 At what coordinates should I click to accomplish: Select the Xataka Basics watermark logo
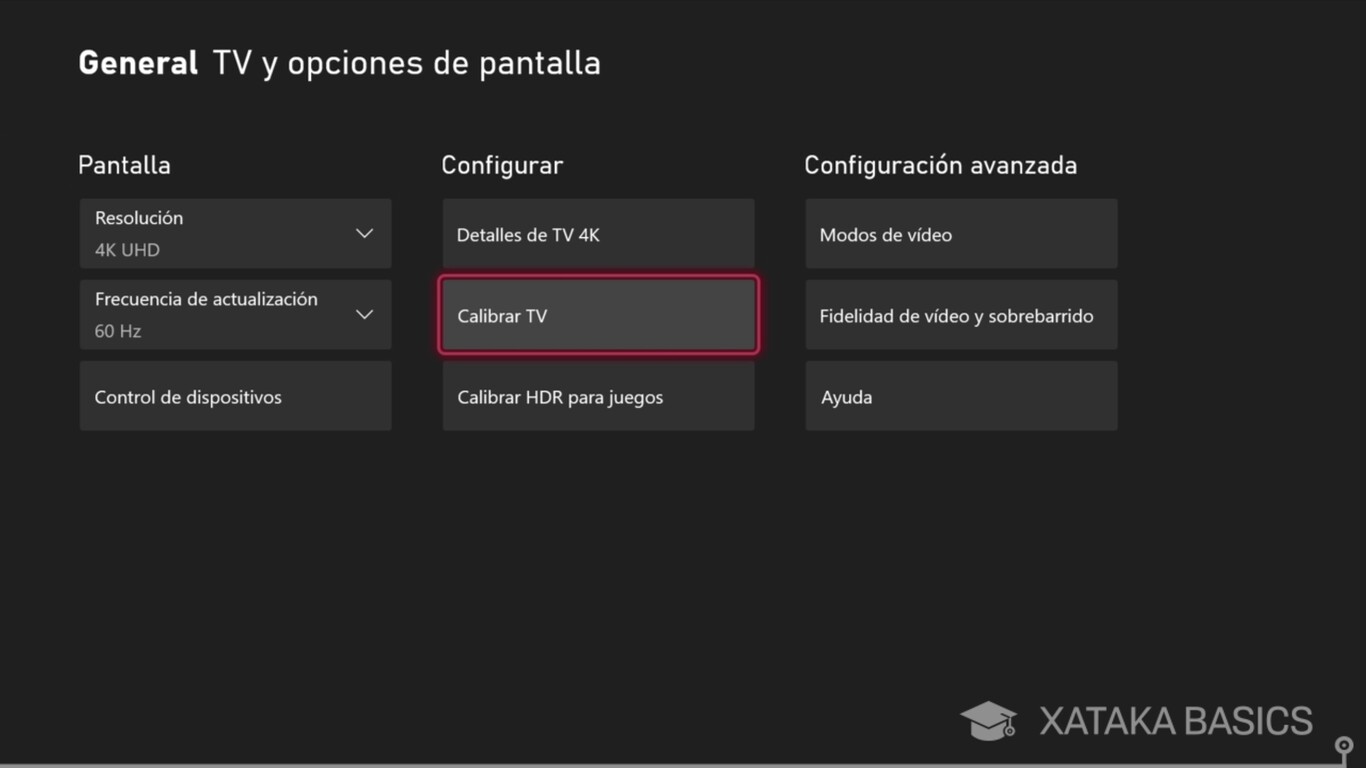coord(1175,719)
